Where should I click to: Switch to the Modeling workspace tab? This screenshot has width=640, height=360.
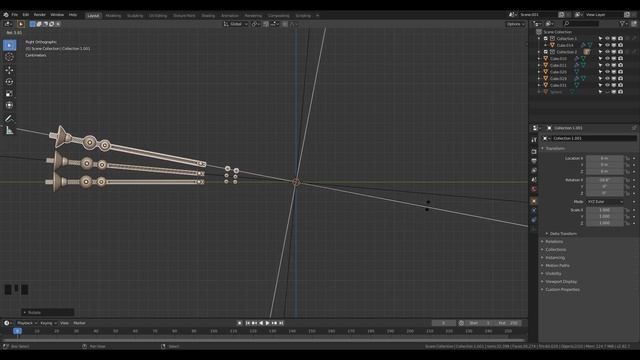[x=113, y=16]
